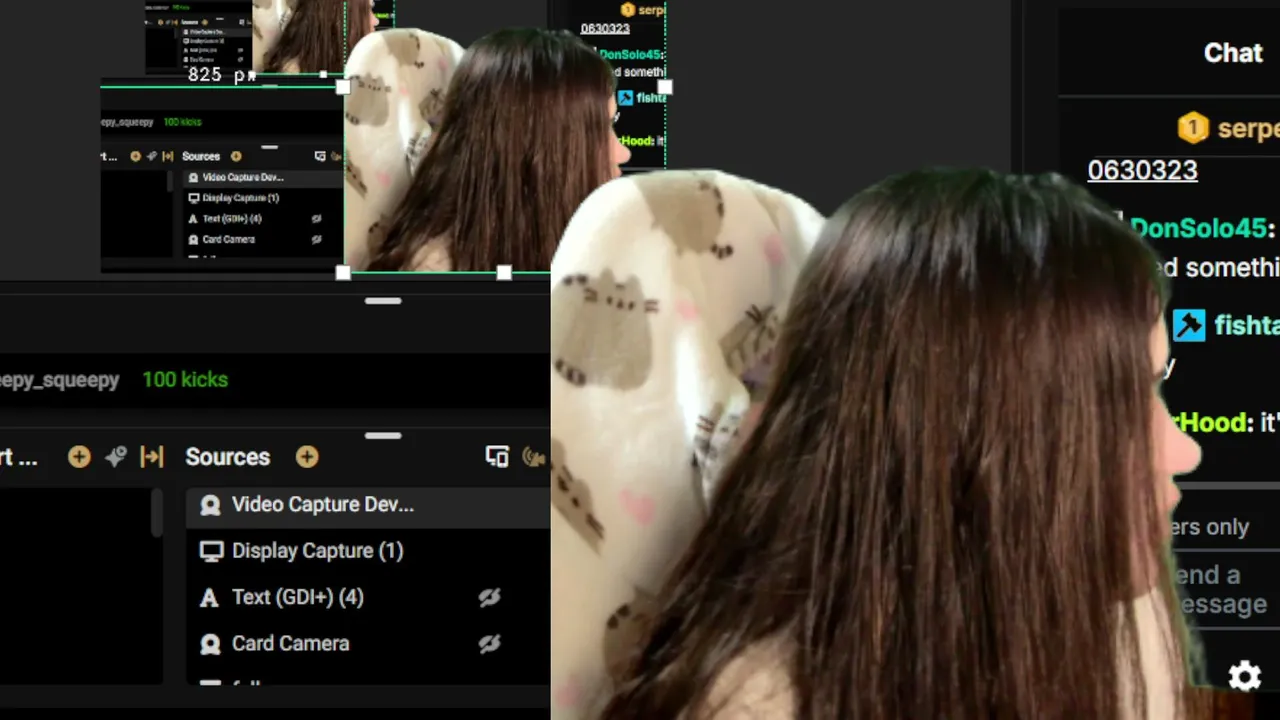Click the scrollbar left of the large Sources list
This screenshot has width=1280, height=720.
(x=157, y=513)
